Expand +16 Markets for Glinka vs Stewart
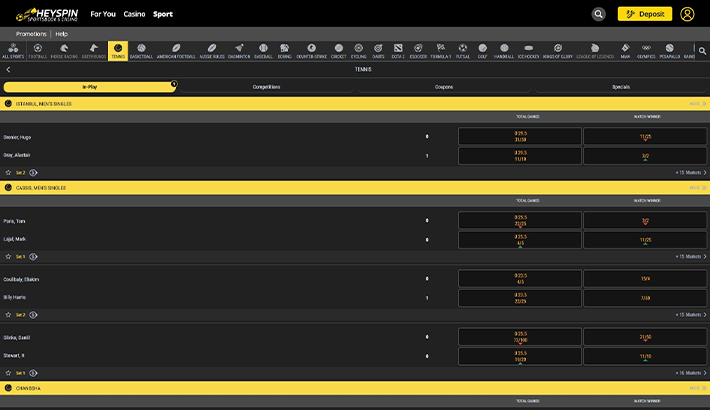 [x=690, y=372]
